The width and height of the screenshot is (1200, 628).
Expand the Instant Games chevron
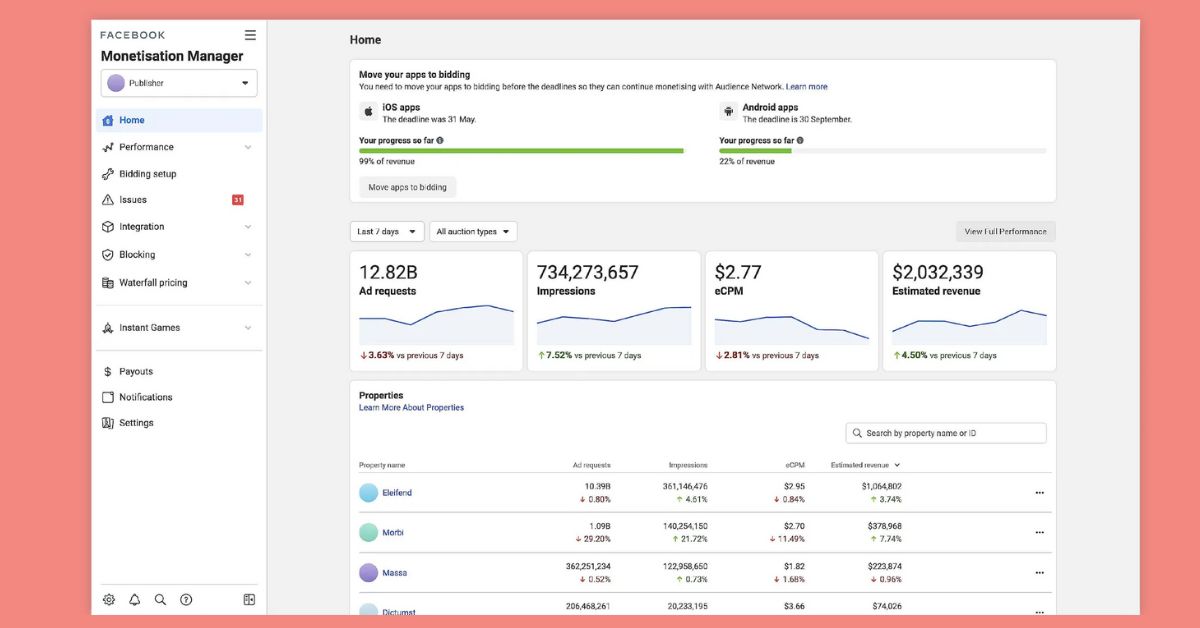(248, 328)
